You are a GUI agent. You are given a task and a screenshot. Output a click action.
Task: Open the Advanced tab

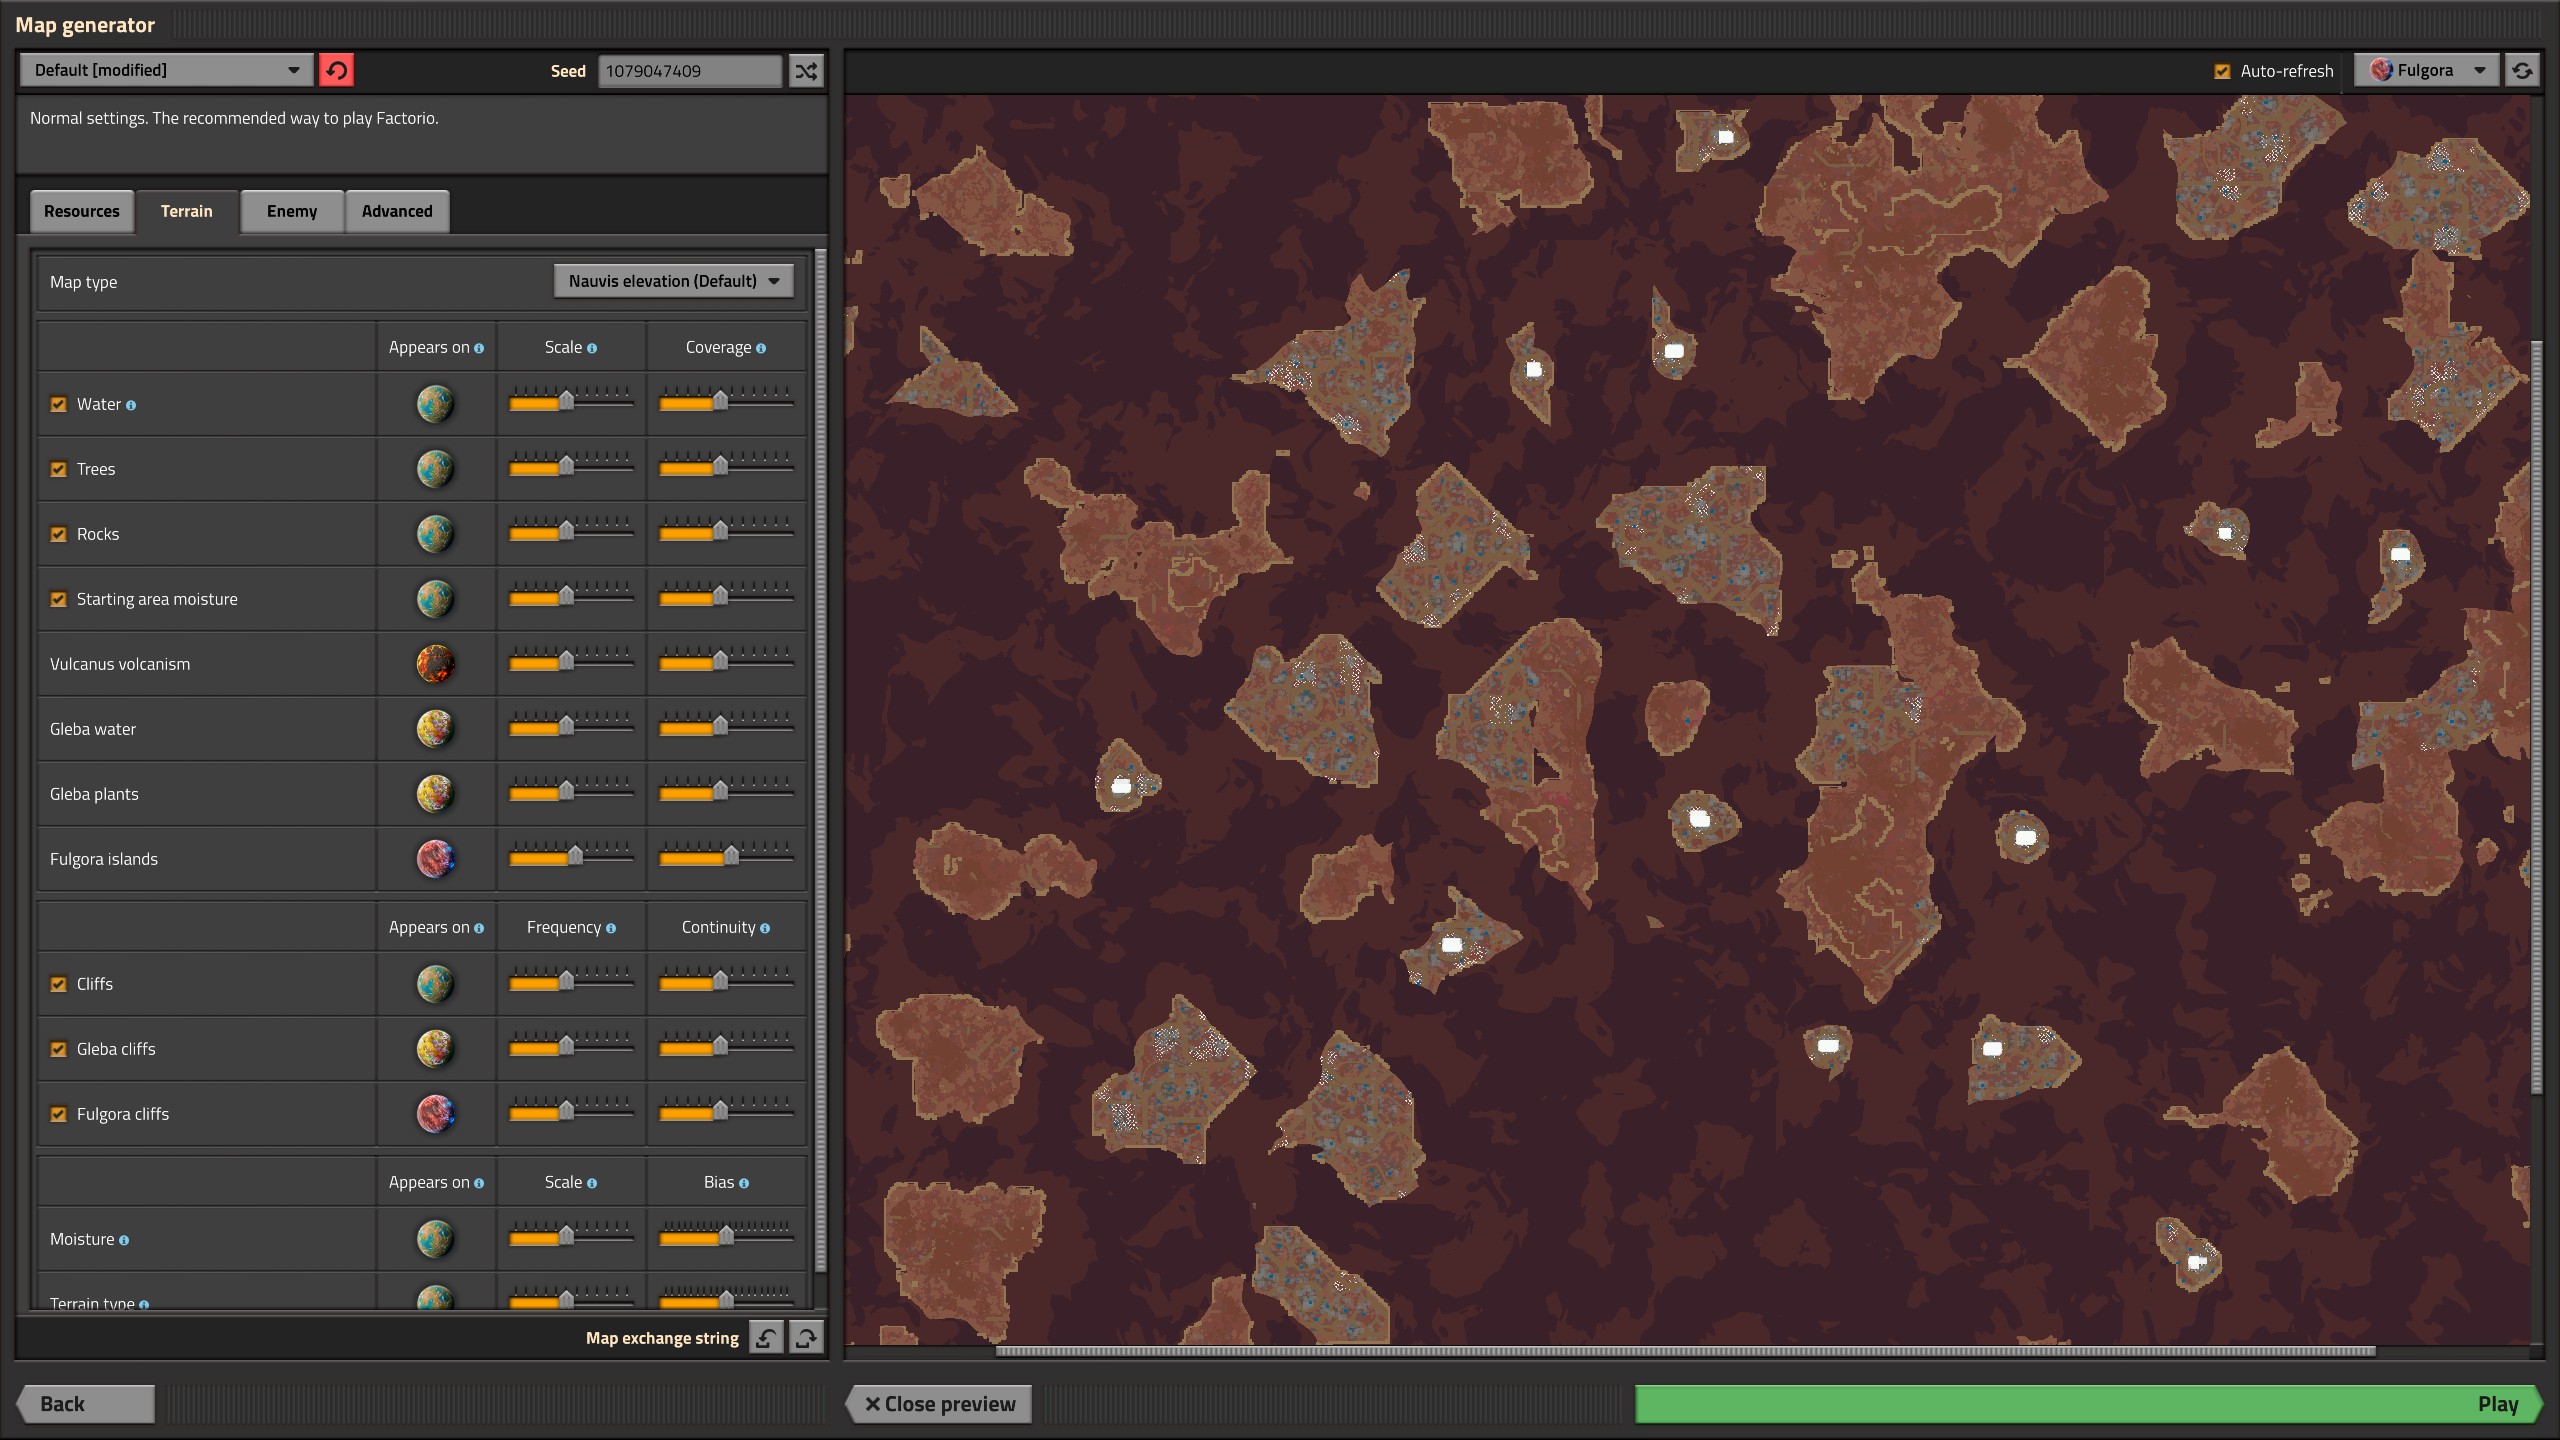pos(397,211)
